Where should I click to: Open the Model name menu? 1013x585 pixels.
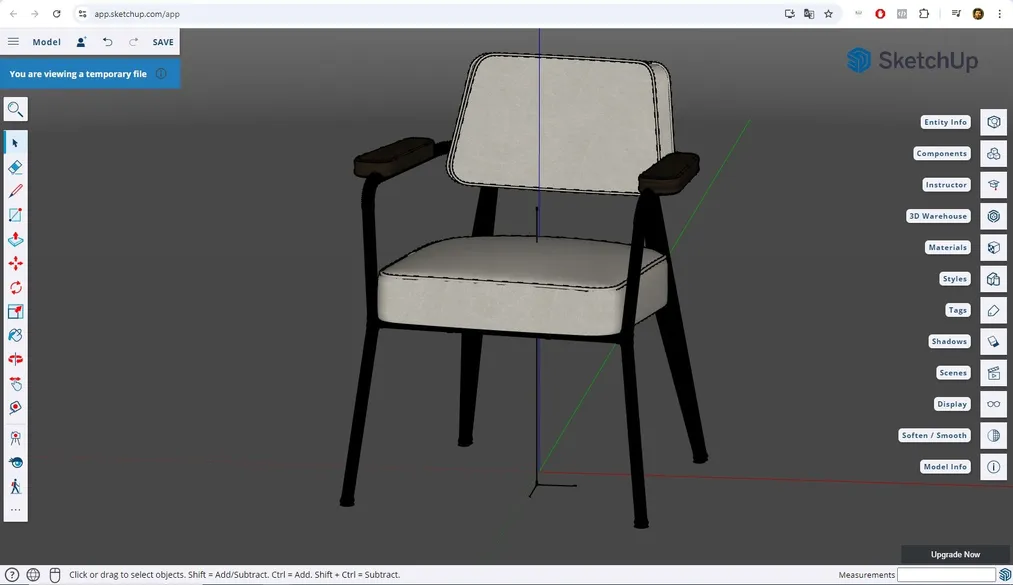pos(46,42)
